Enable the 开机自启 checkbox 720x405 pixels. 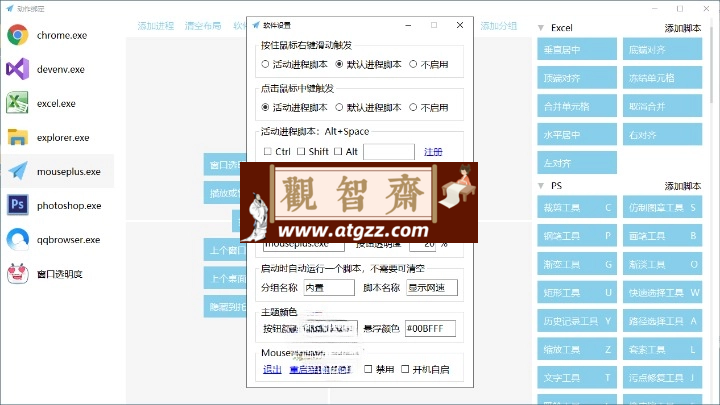405,369
